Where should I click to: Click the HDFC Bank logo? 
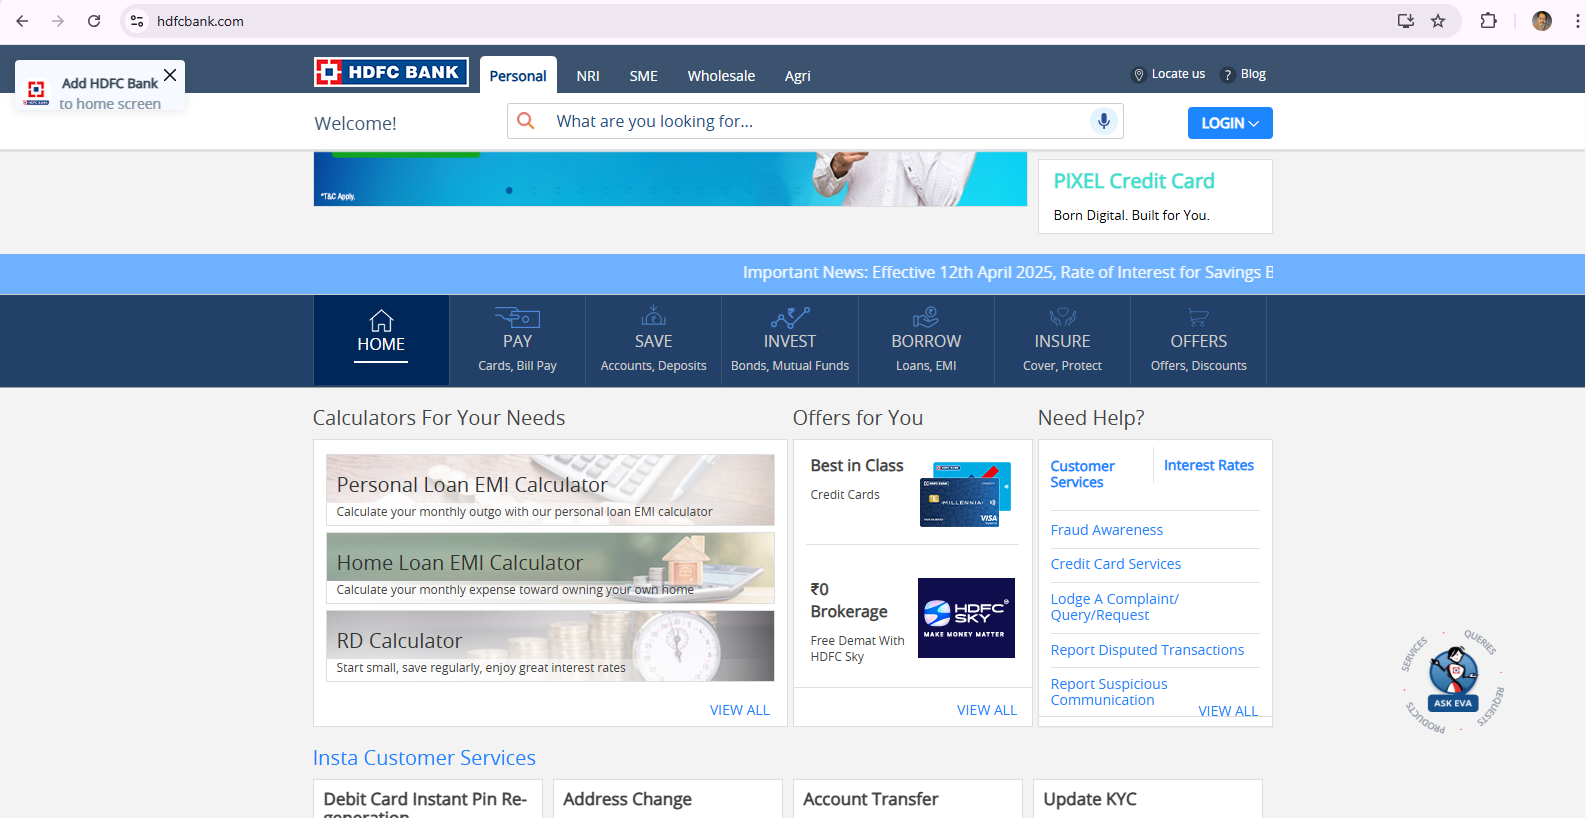tap(391, 72)
